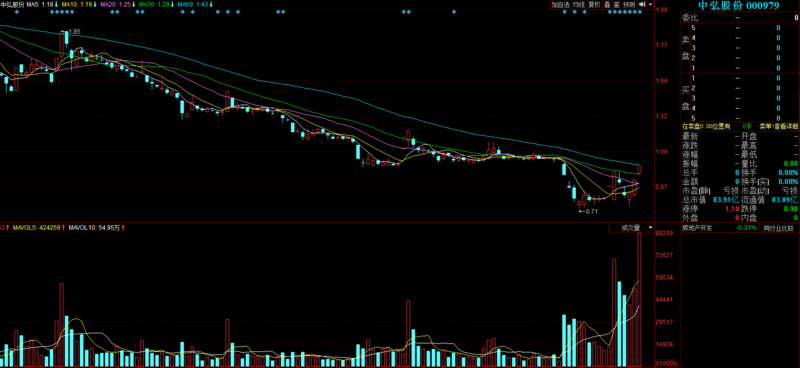Click the 叠 overlay chart icon
Screen dimensions: 800x368
click(607, 4)
